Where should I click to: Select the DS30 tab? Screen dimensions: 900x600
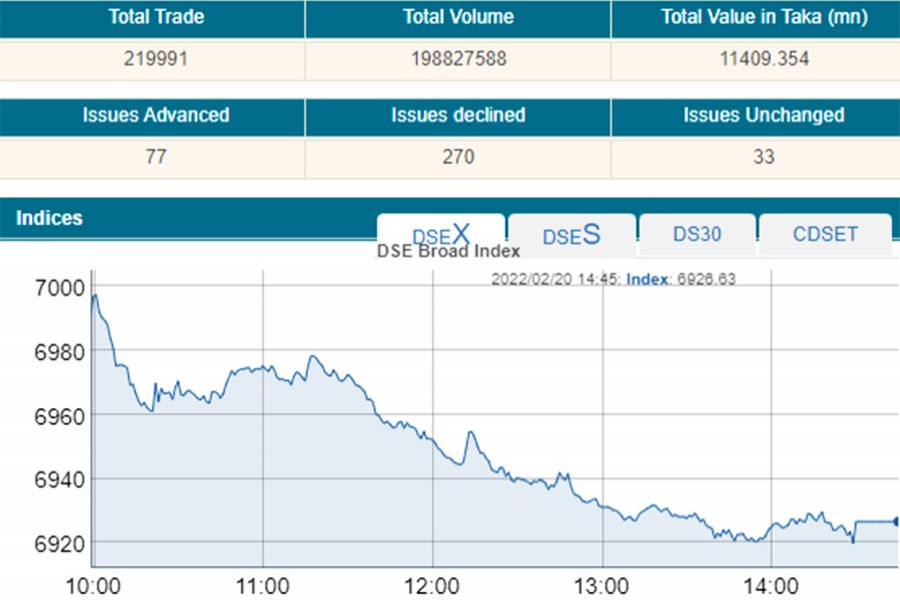point(697,235)
